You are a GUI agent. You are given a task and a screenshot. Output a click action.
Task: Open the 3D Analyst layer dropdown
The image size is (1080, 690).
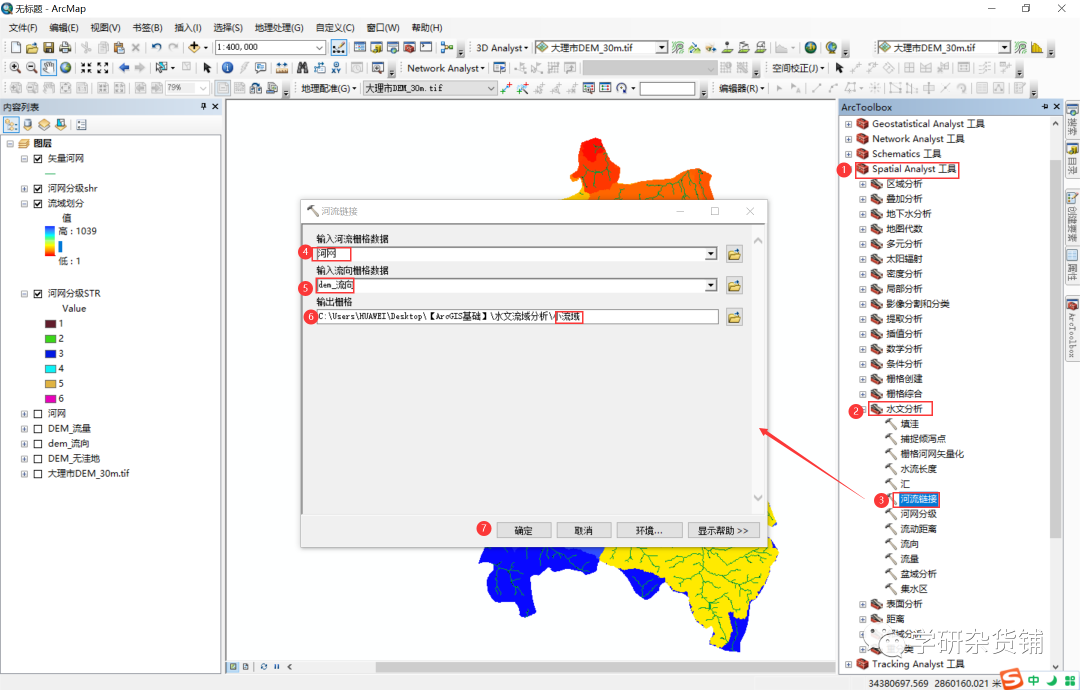pos(661,48)
